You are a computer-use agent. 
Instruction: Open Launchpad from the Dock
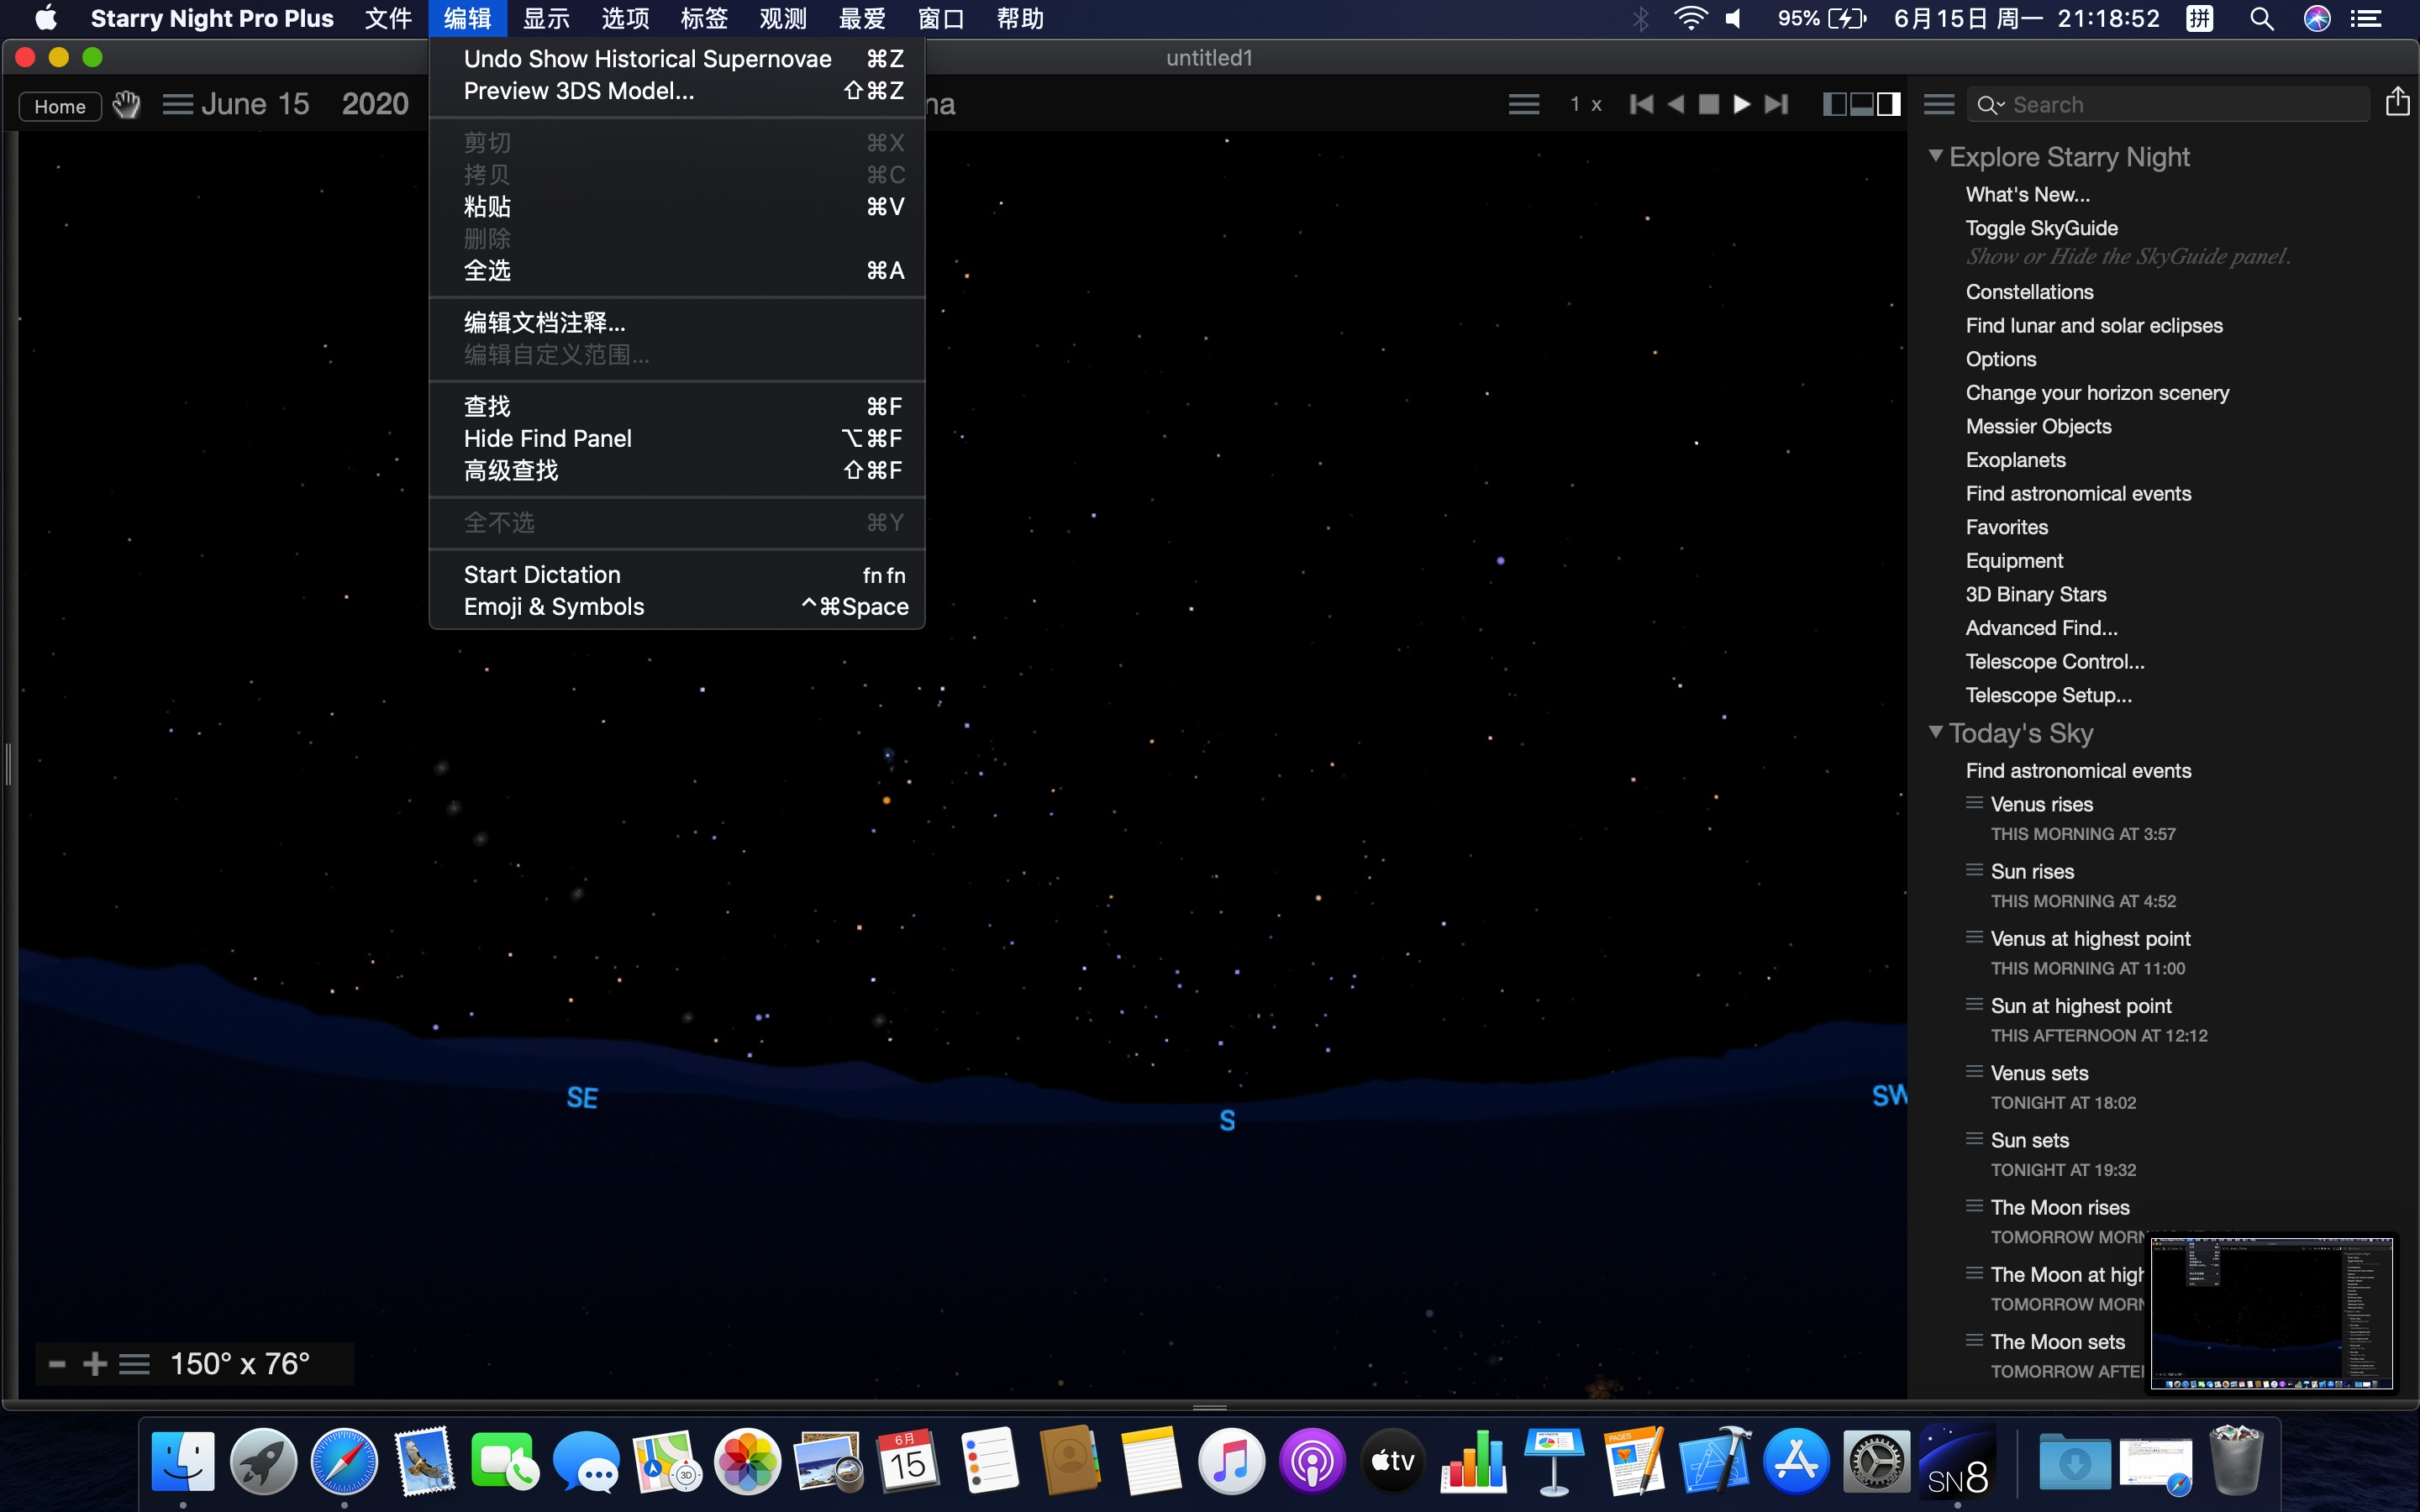[x=263, y=1461]
